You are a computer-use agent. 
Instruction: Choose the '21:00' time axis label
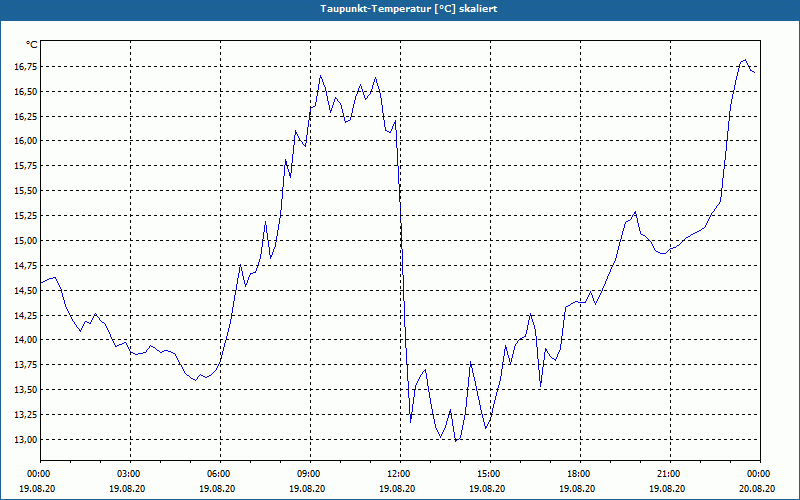(667, 474)
